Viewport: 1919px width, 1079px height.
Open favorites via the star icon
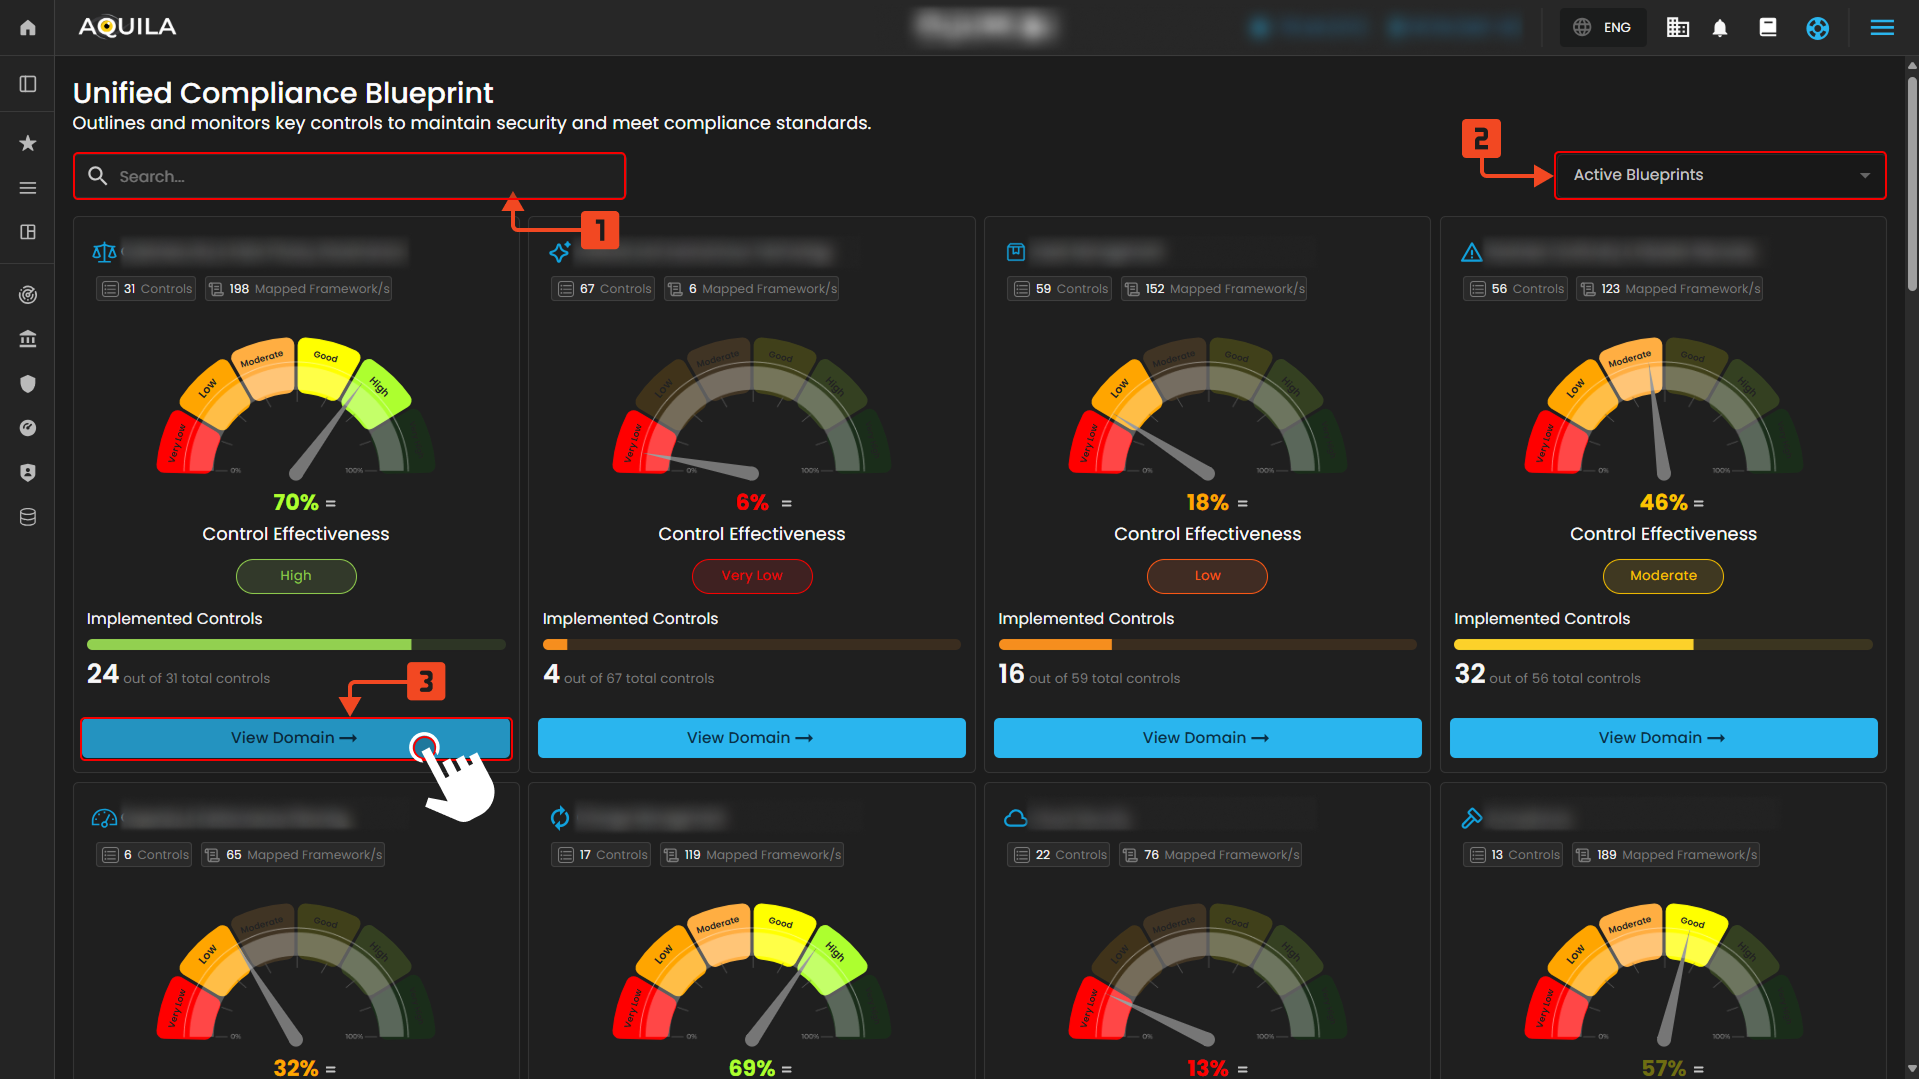[28, 143]
